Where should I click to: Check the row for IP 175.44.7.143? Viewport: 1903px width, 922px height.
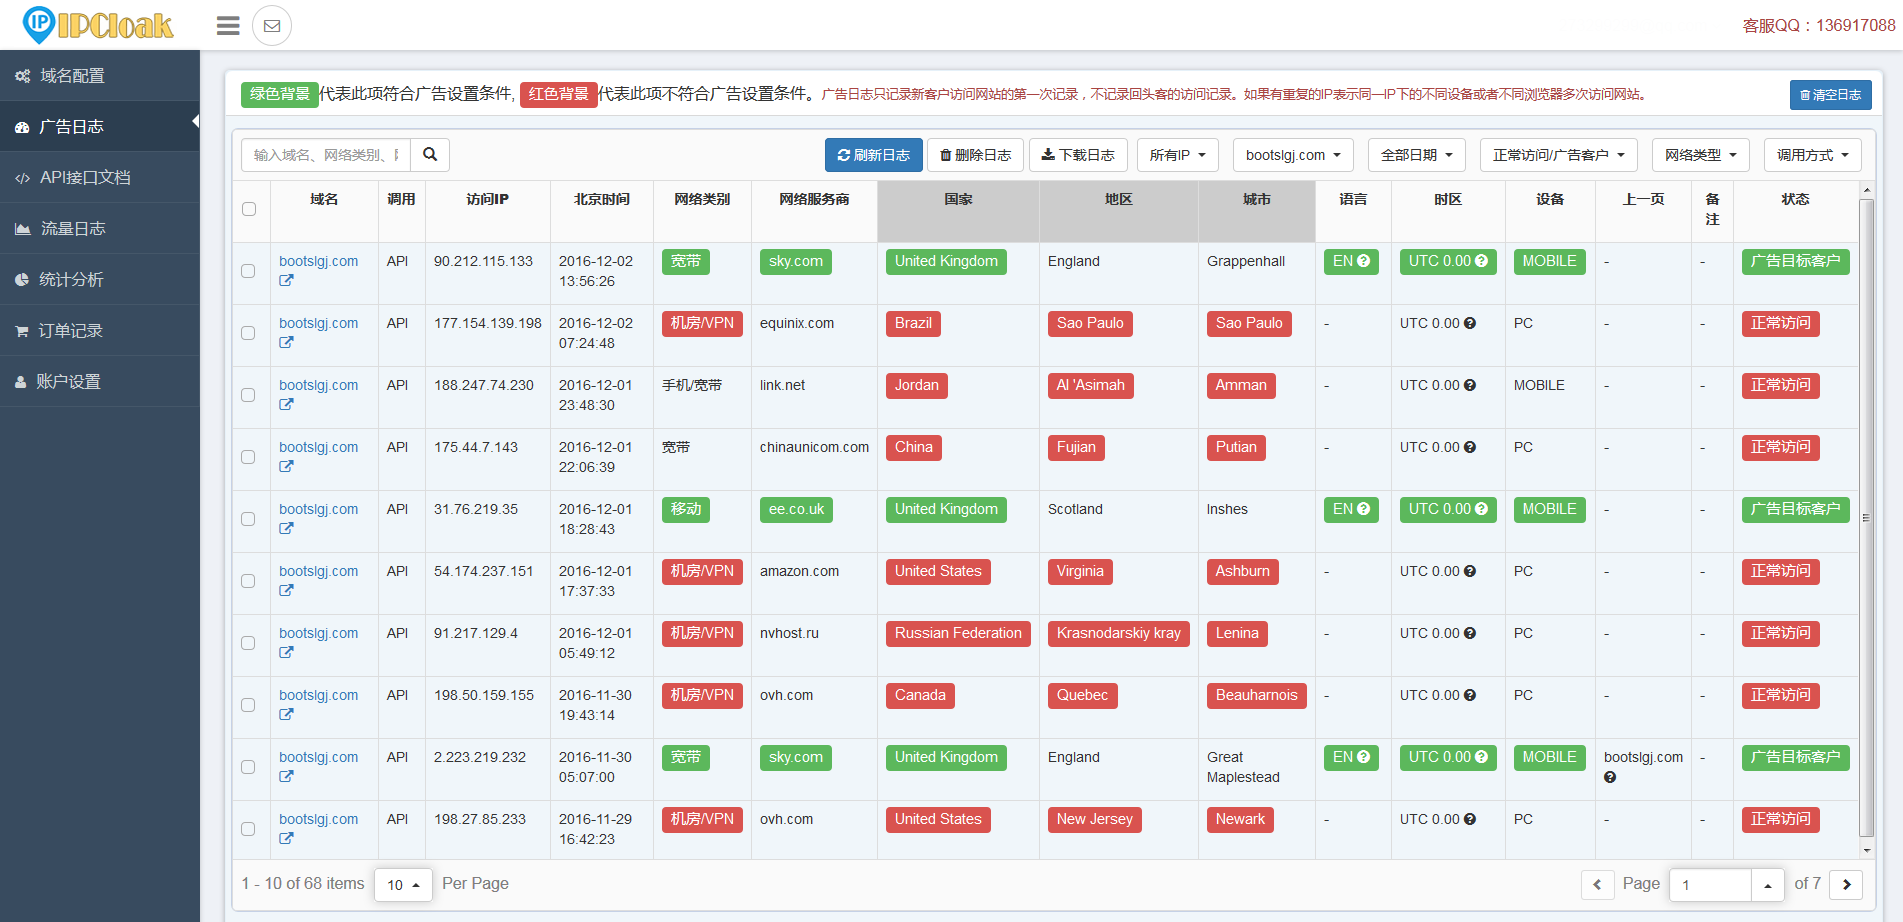click(248, 457)
